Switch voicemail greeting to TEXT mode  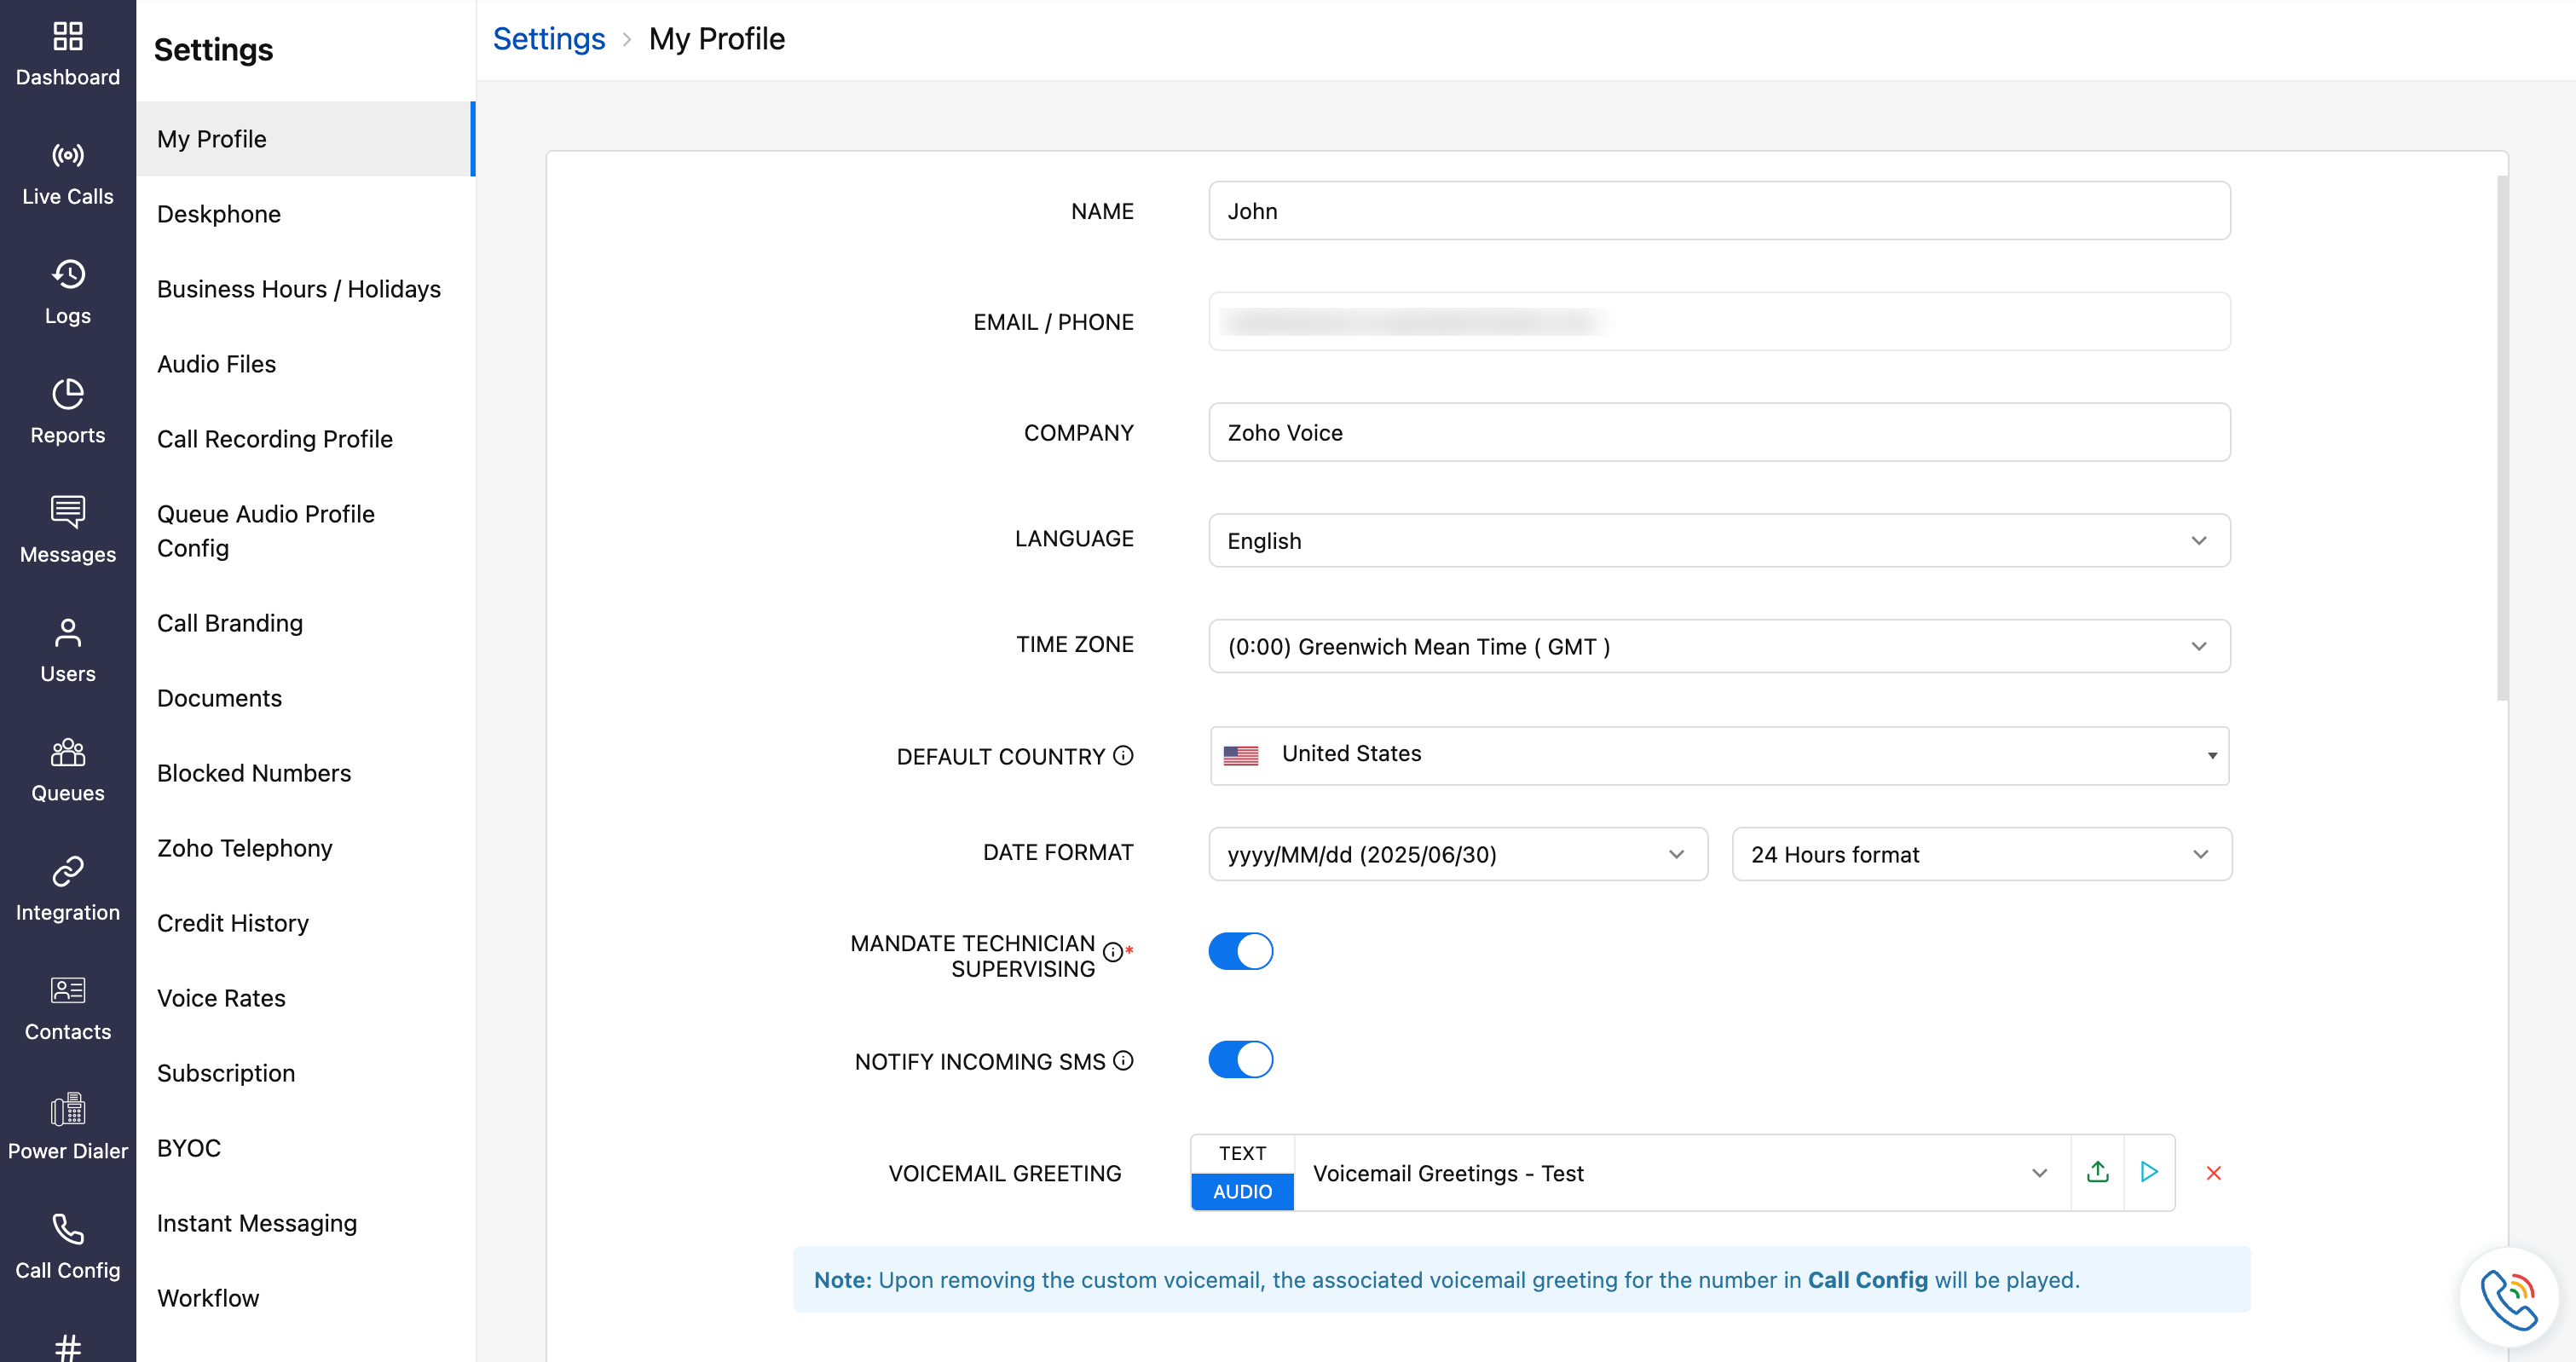click(1242, 1153)
